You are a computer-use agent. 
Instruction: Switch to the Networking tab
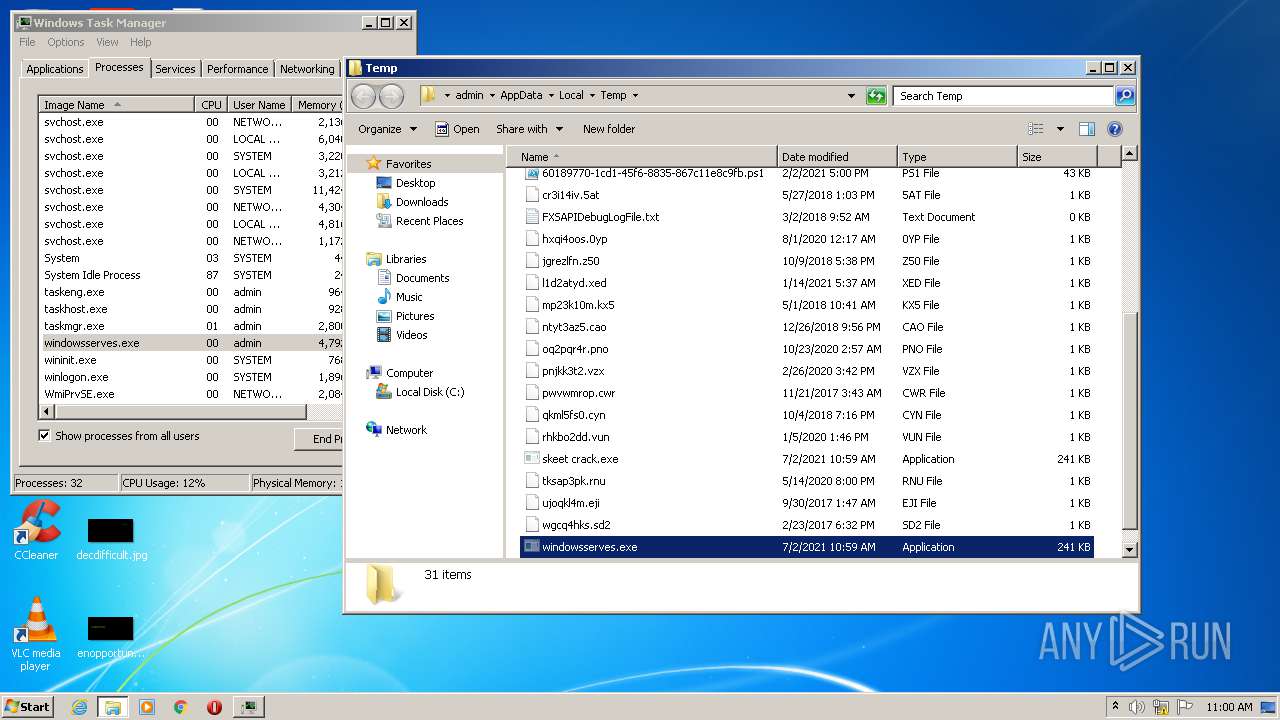click(307, 69)
